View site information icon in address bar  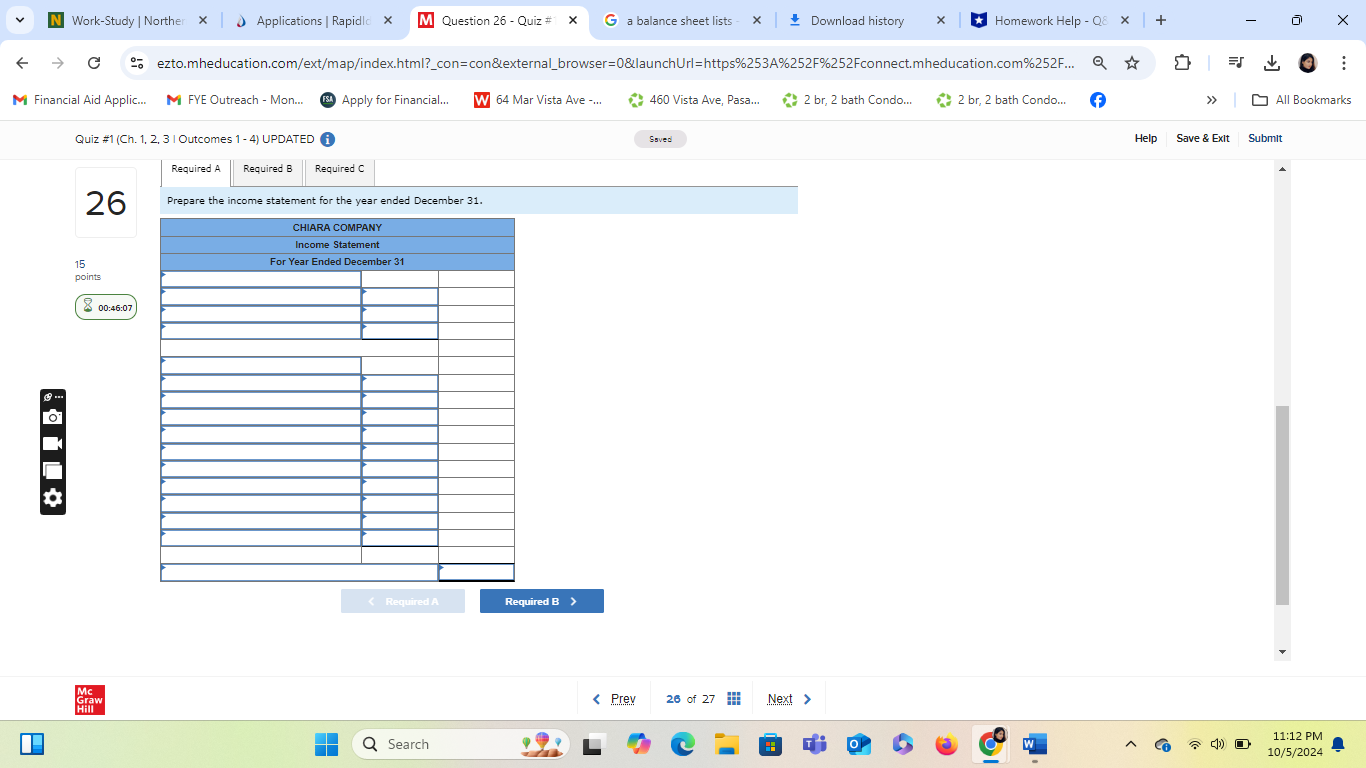coord(138,63)
